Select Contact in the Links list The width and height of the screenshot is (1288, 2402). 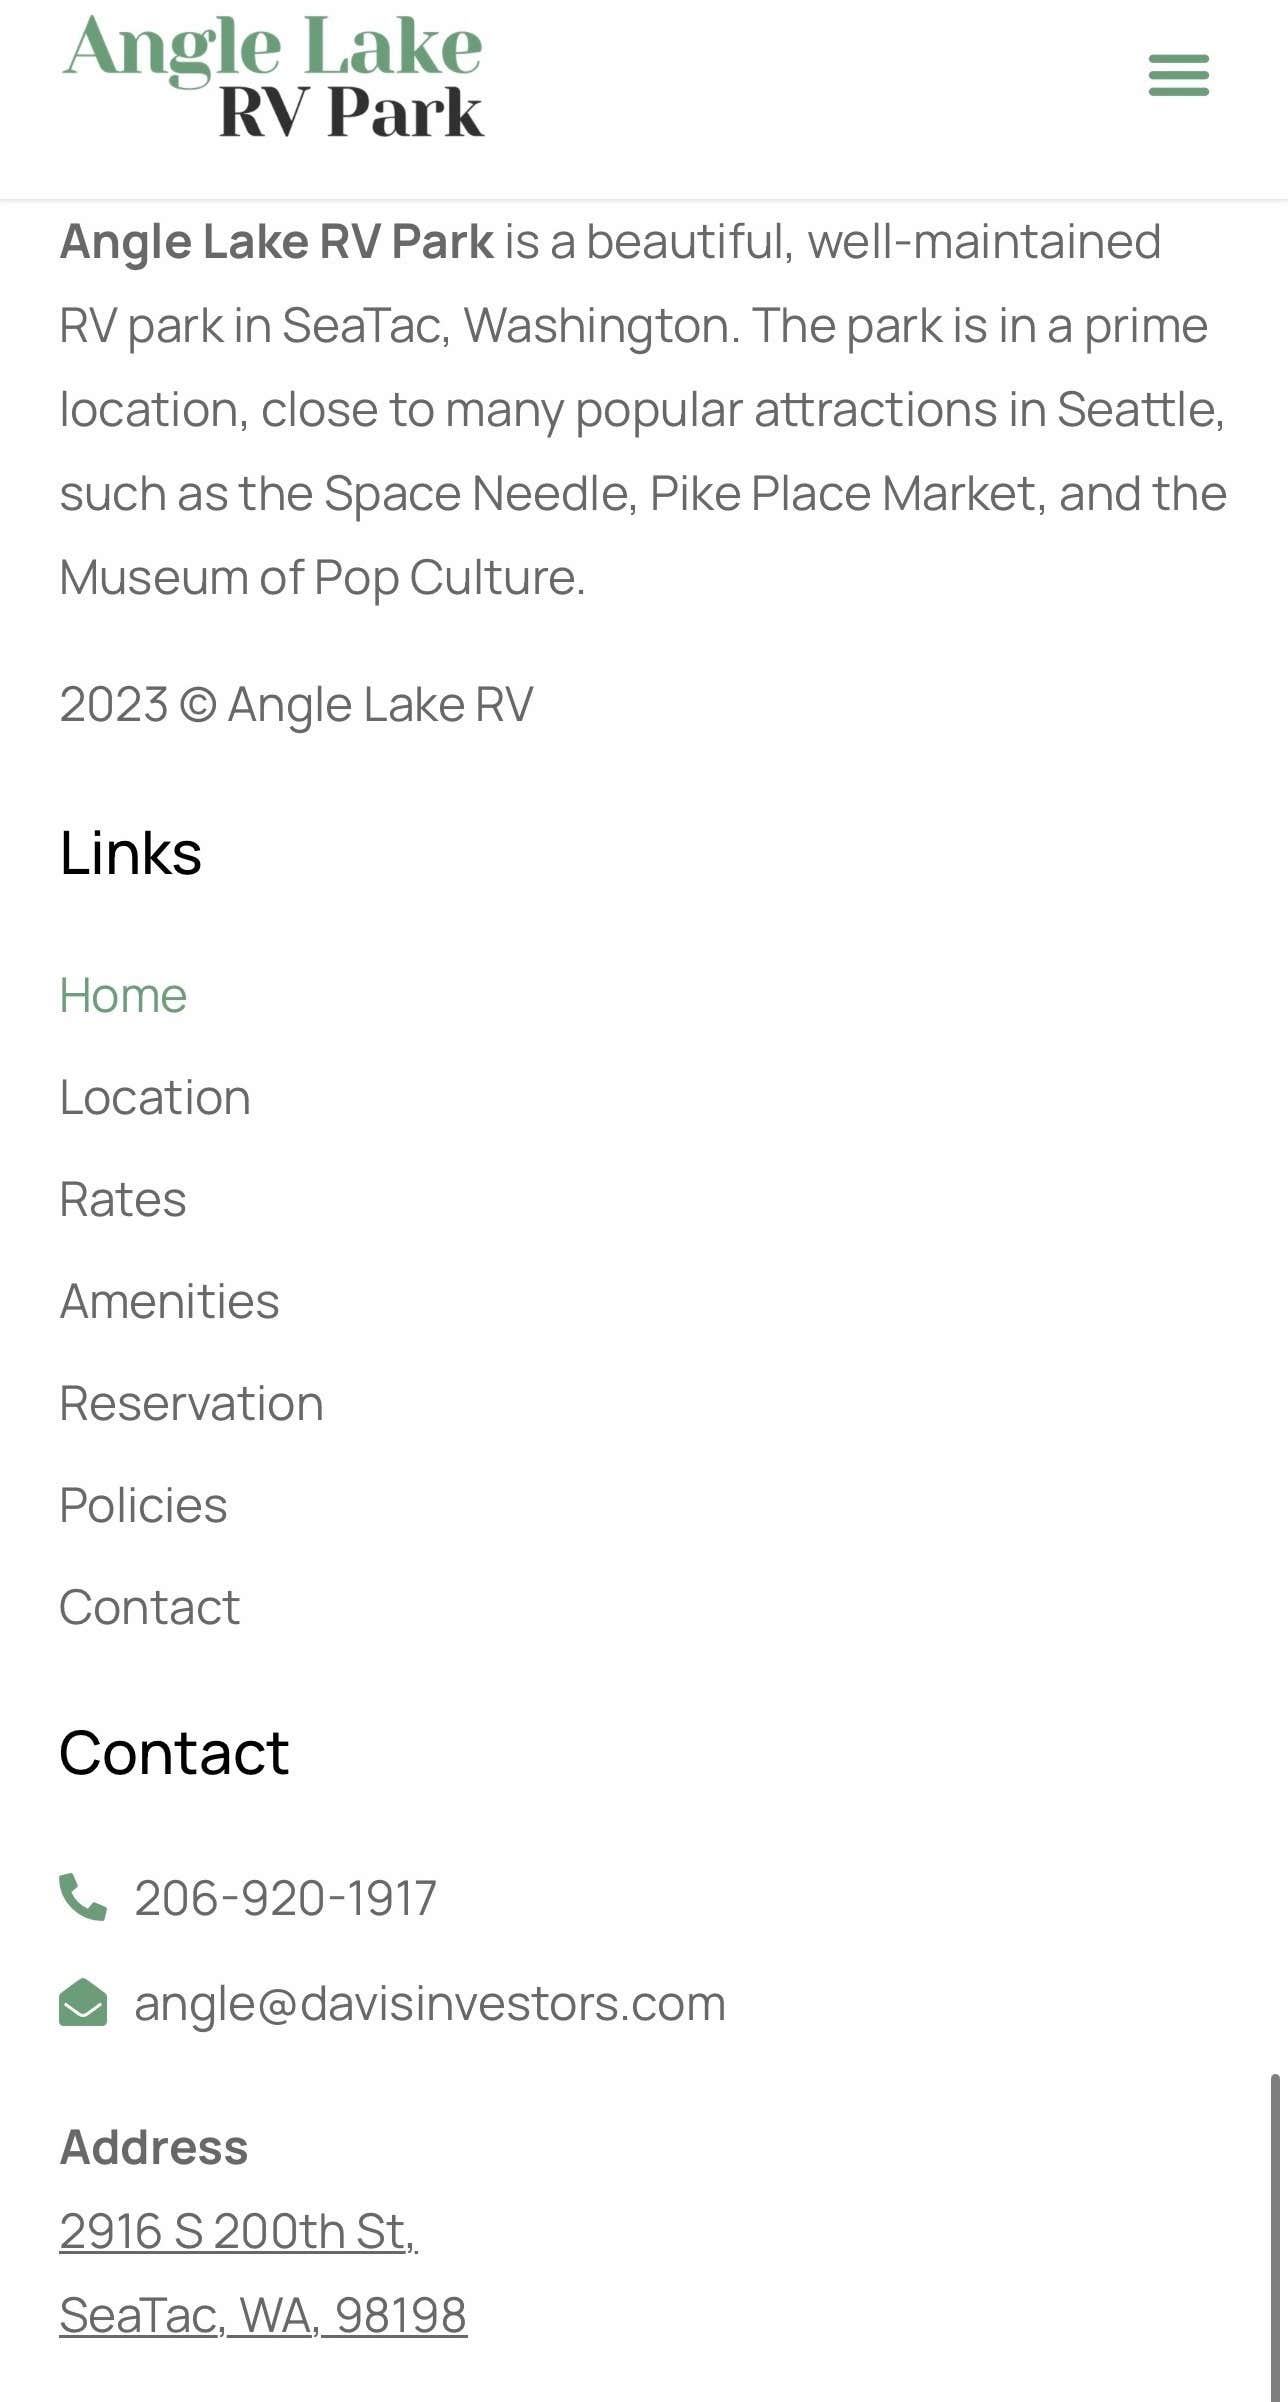click(x=149, y=1607)
